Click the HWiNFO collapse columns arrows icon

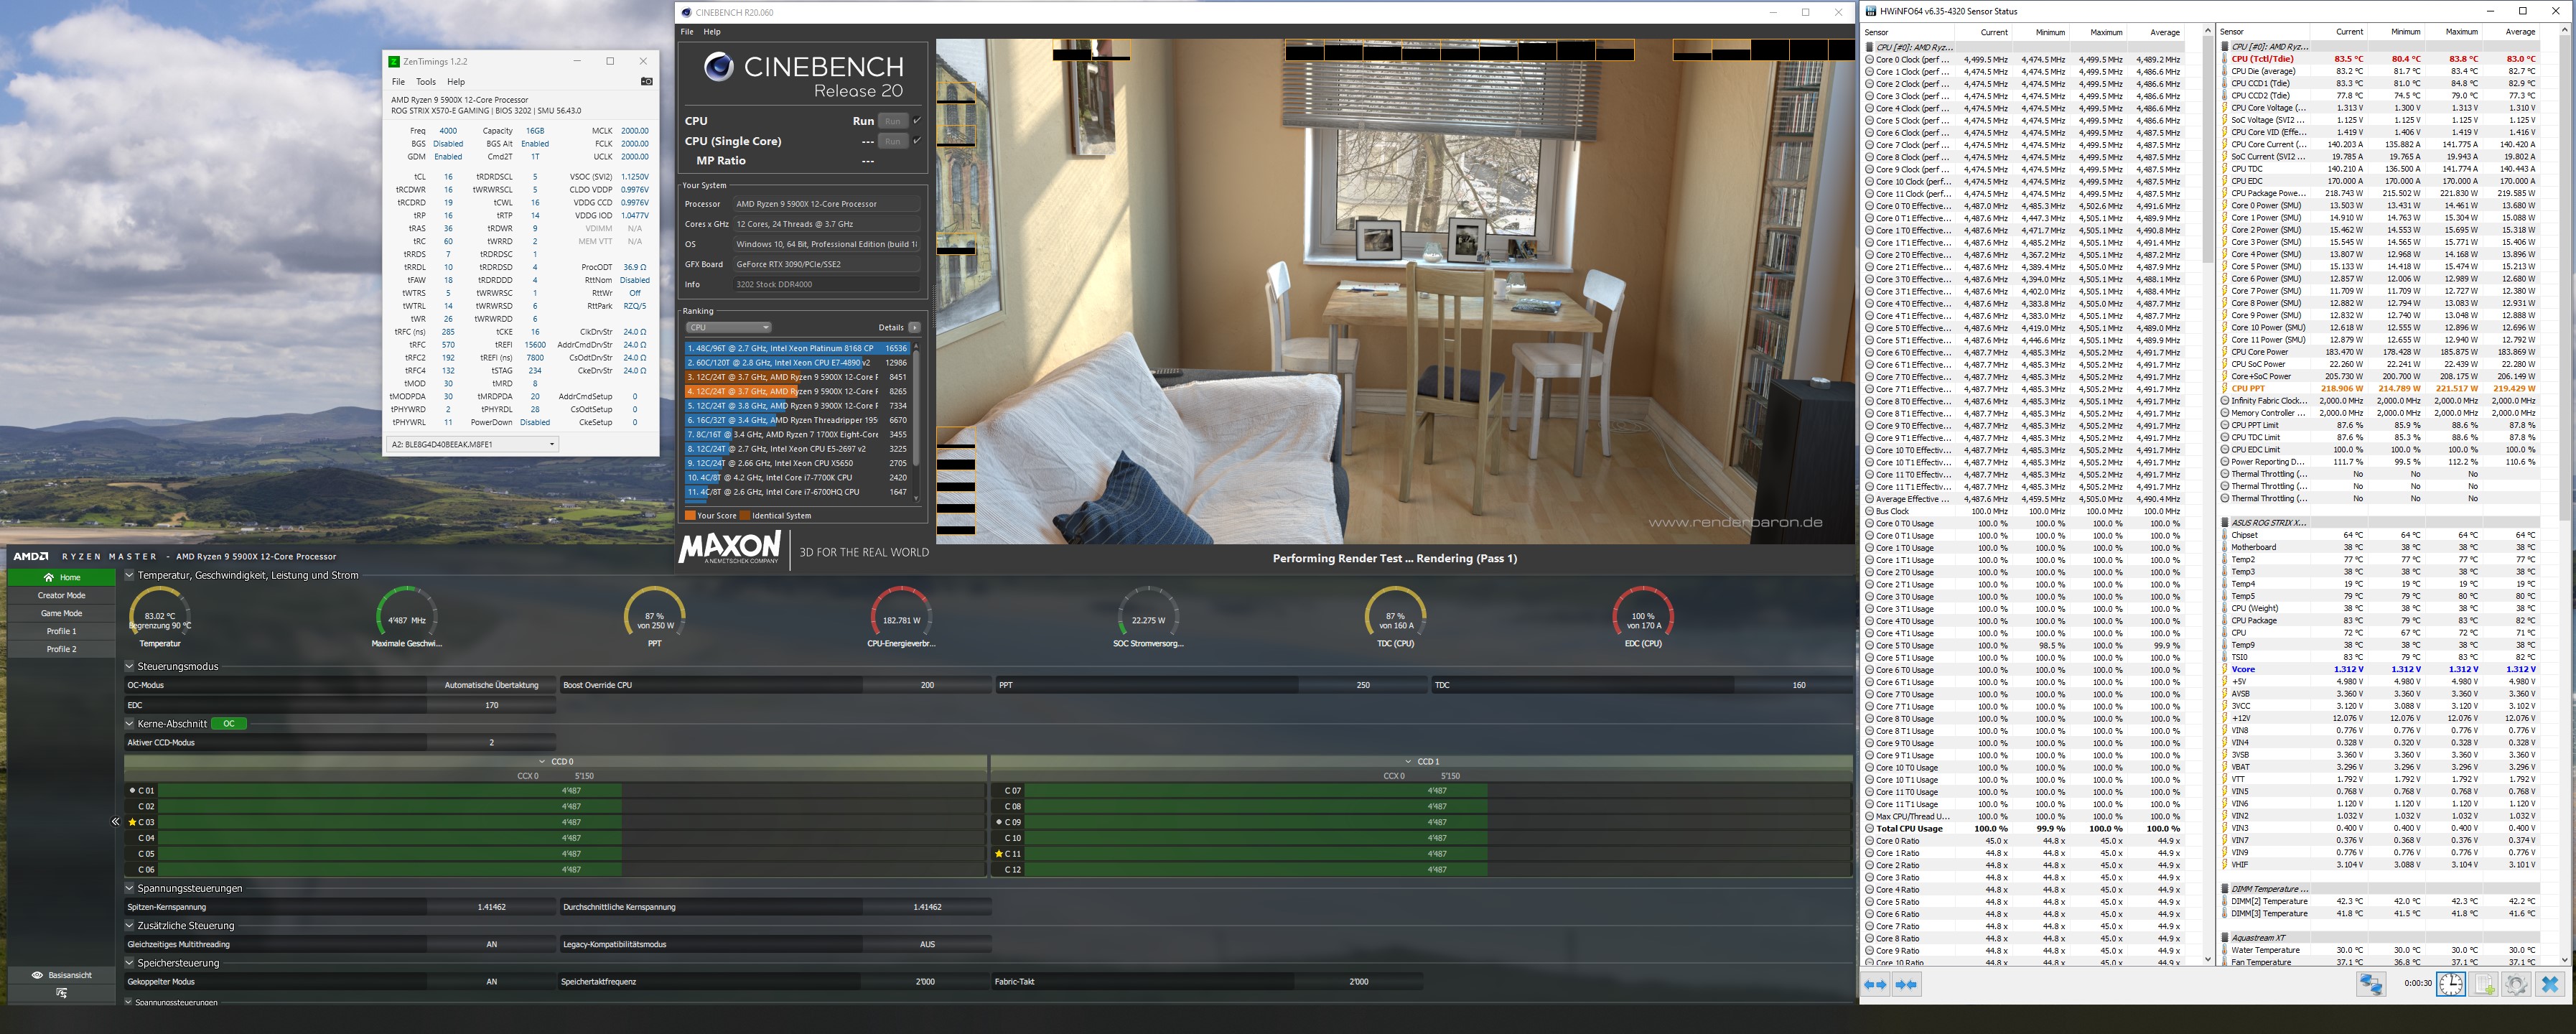(x=1907, y=985)
